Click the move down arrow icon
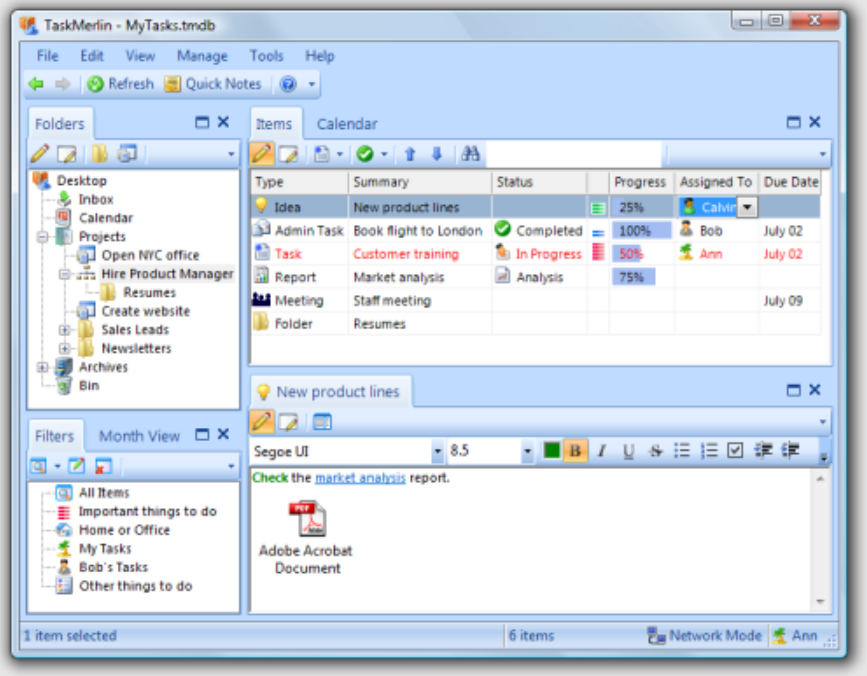 click(436, 154)
